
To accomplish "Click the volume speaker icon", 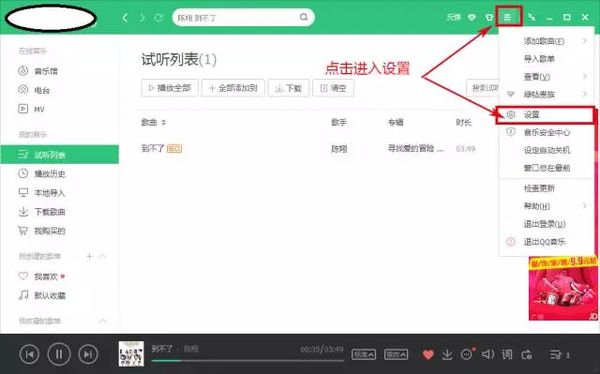I will [488, 354].
